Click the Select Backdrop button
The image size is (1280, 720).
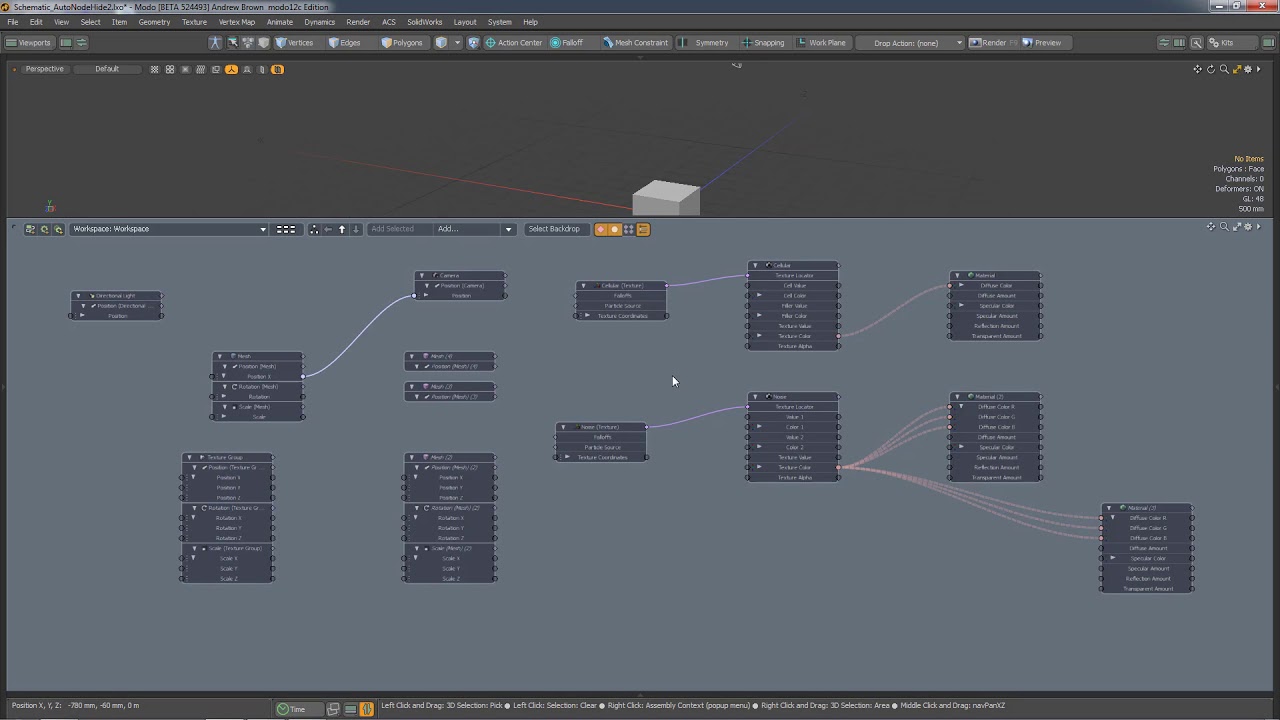click(x=554, y=229)
